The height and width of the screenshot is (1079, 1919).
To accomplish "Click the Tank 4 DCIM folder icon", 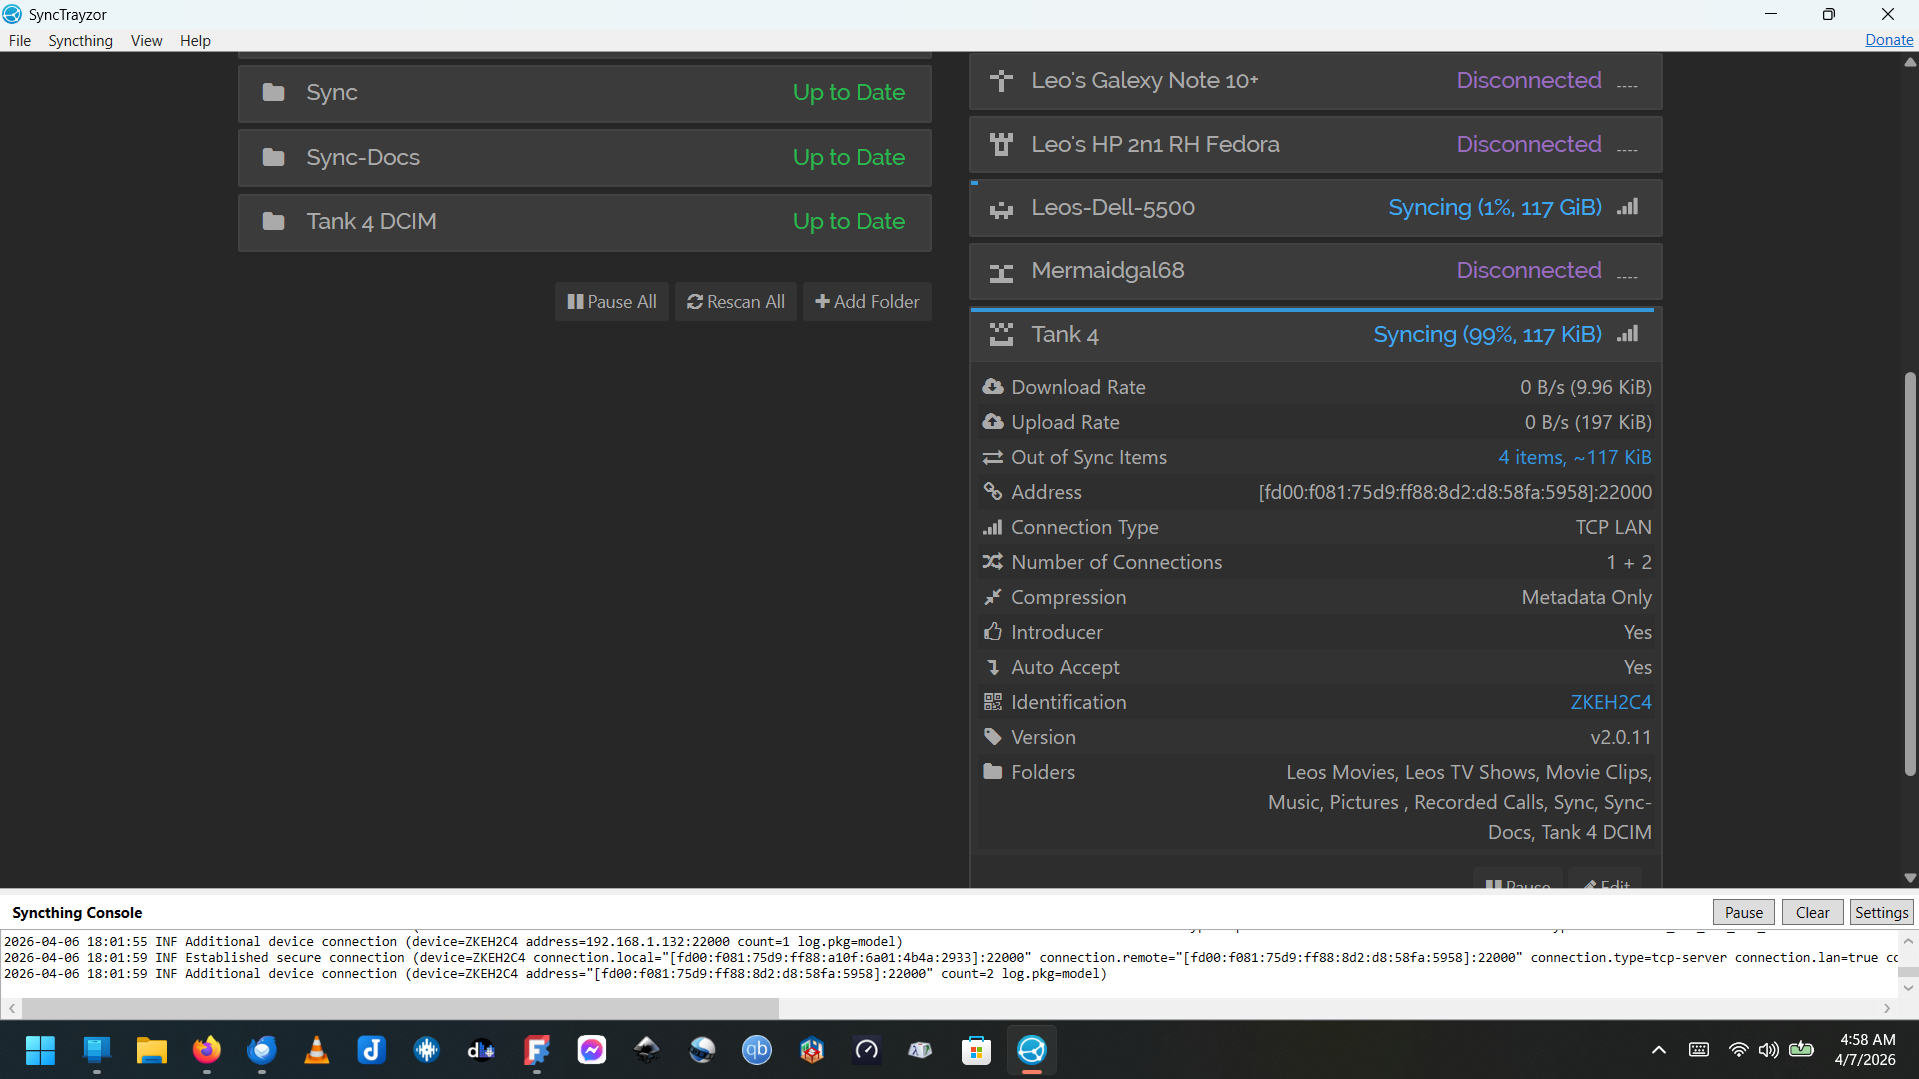I will pyautogui.click(x=273, y=221).
